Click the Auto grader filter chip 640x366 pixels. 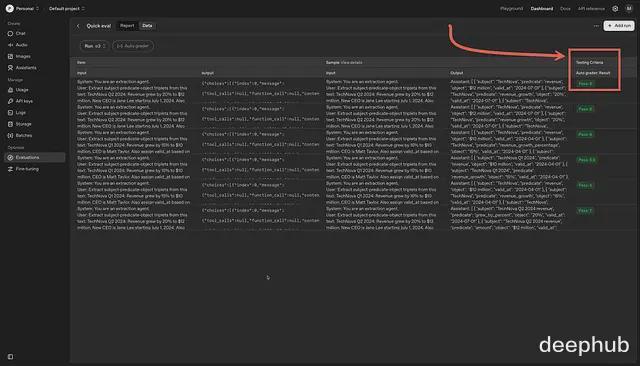(133, 46)
